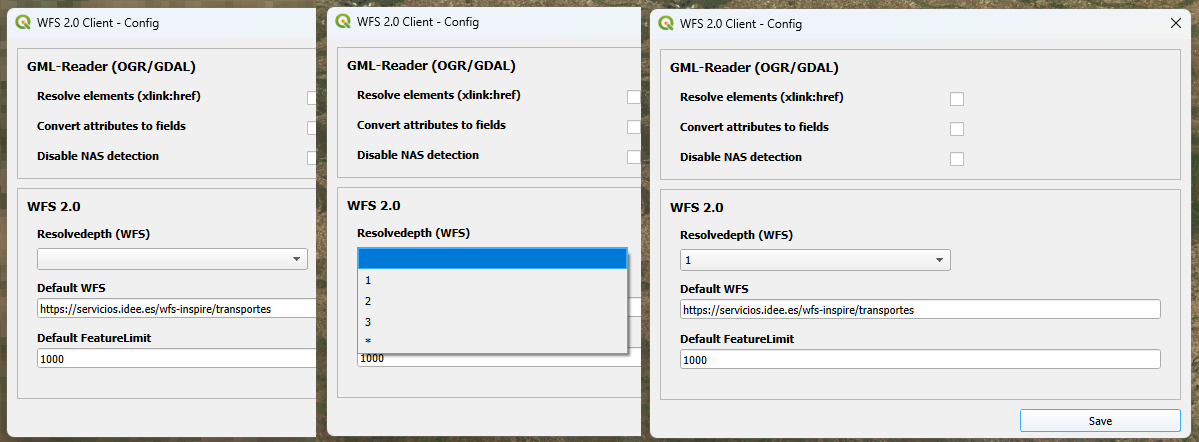The height and width of the screenshot is (442, 1199).
Task: Focus the Default FeatureLimit field in the left window
Action: pos(176,359)
